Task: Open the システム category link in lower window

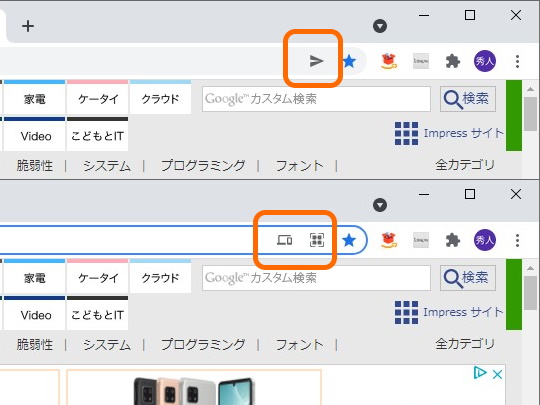Action: coord(107,345)
